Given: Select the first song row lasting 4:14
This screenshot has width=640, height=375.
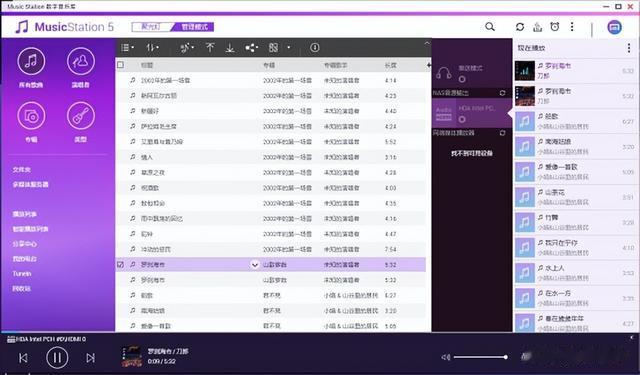Looking at the screenshot, I should (x=271, y=80).
